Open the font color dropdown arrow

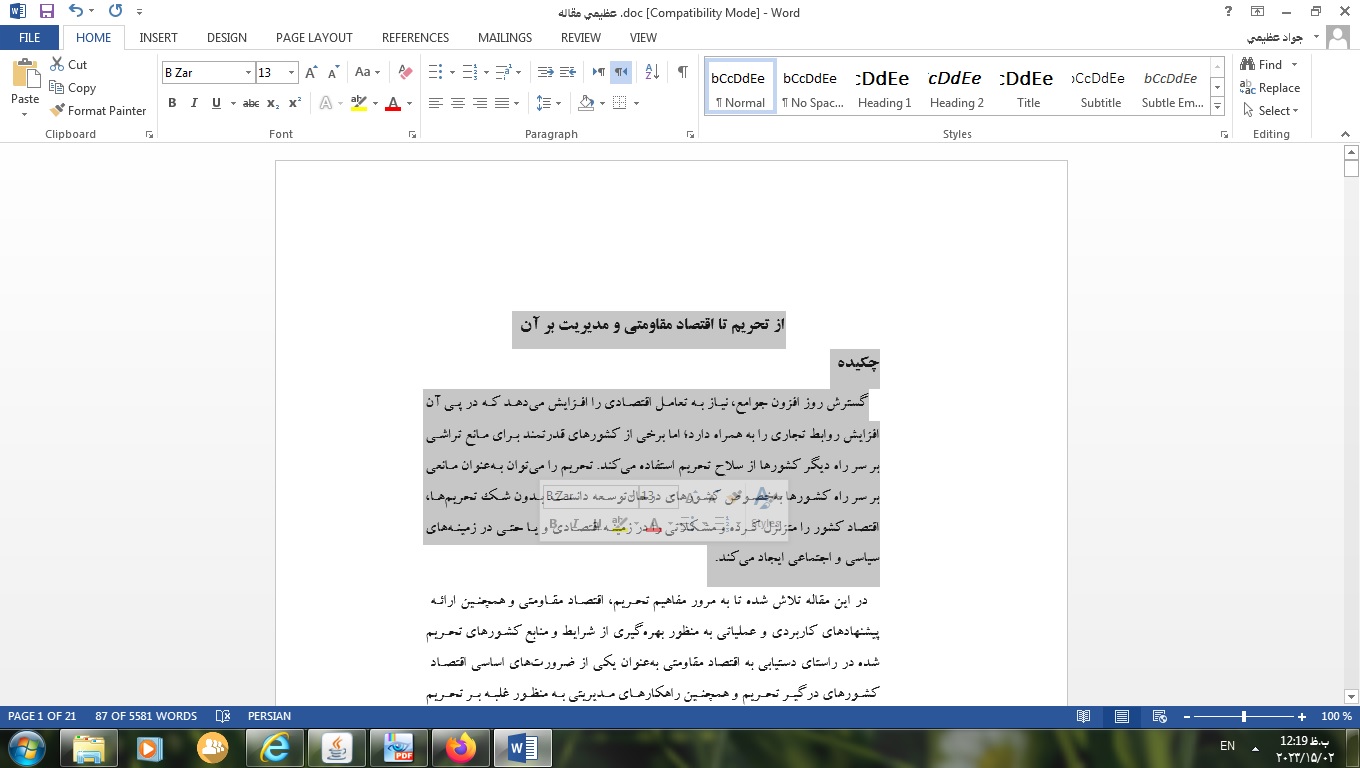(x=408, y=103)
